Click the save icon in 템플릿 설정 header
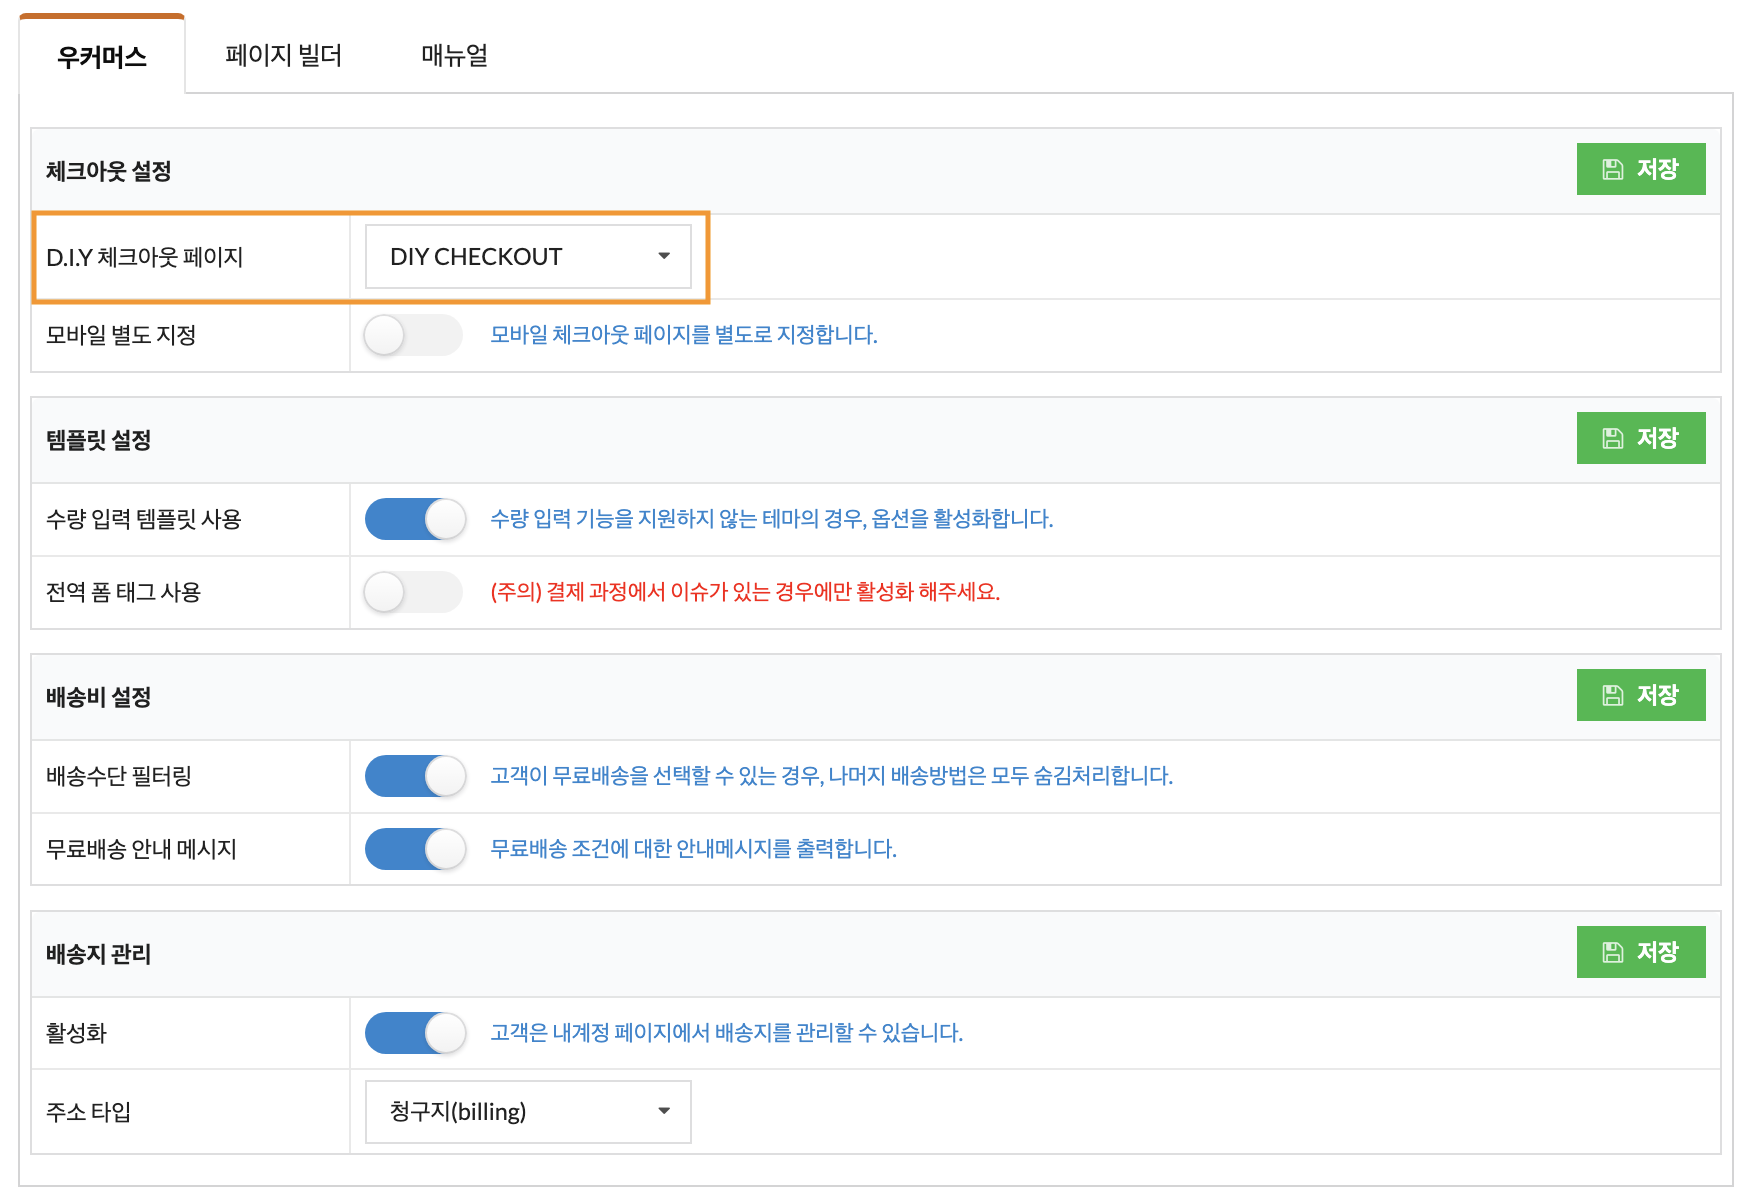Screen dimensions: 1748x1200 point(1612,439)
